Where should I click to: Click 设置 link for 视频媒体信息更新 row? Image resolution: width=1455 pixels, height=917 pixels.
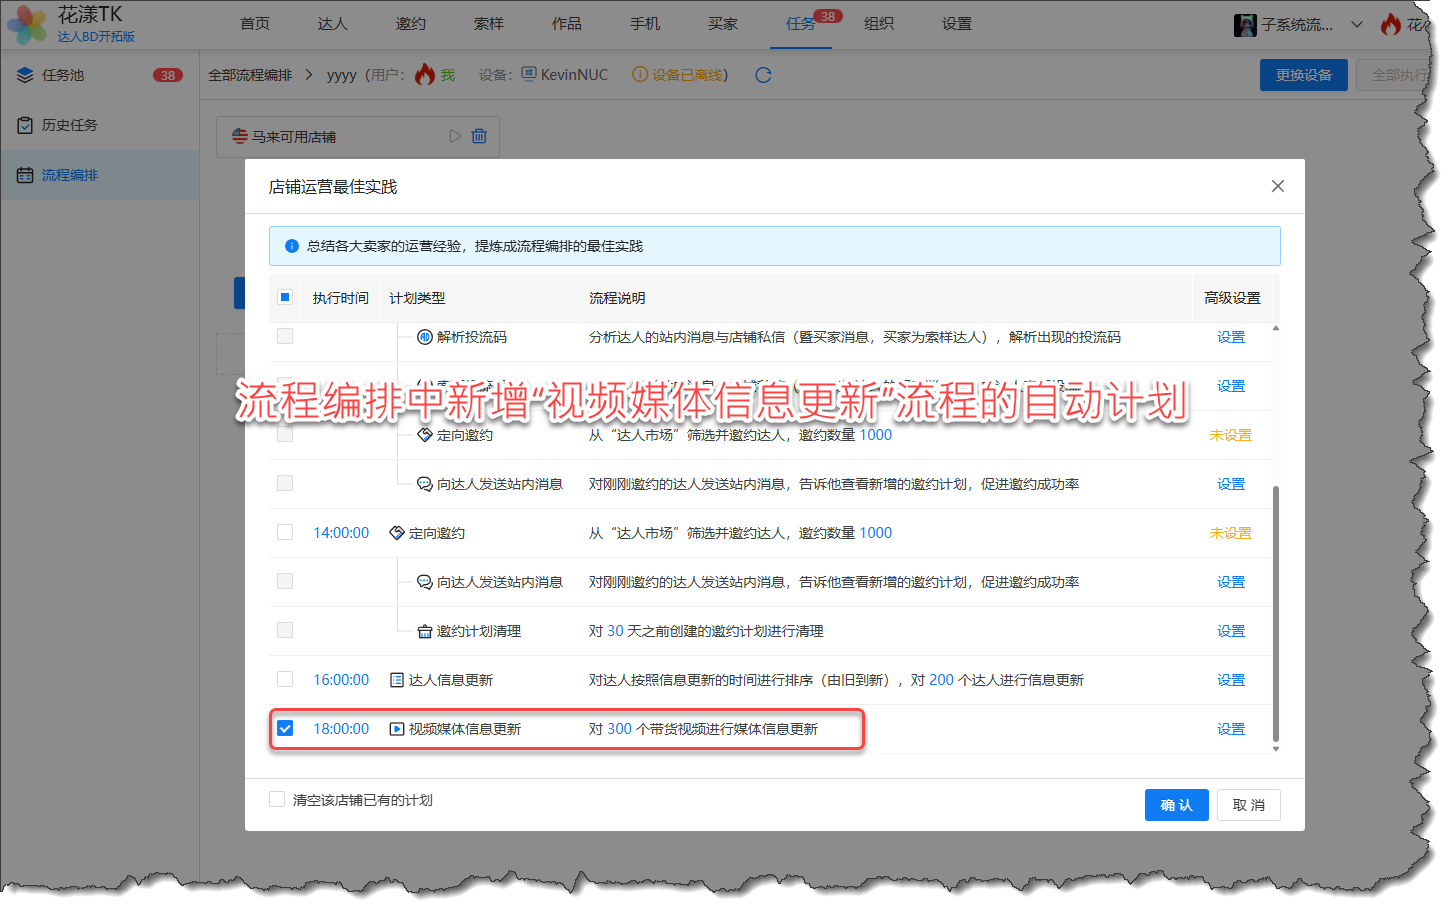(x=1230, y=729)
